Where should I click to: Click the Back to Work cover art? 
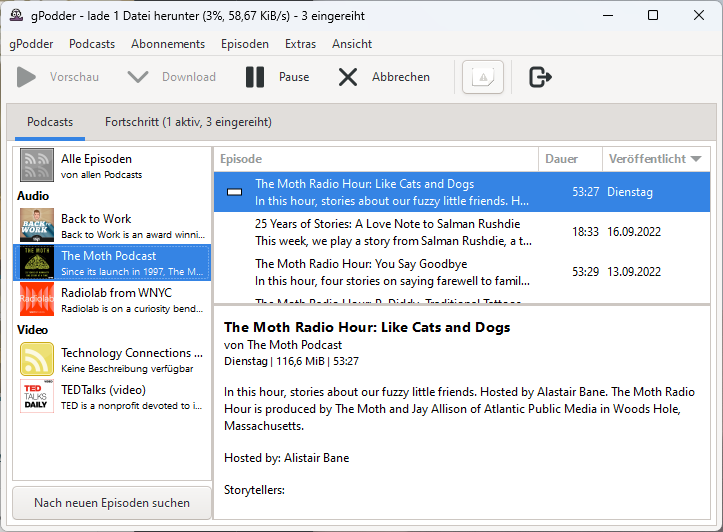(x=37, y=225)
